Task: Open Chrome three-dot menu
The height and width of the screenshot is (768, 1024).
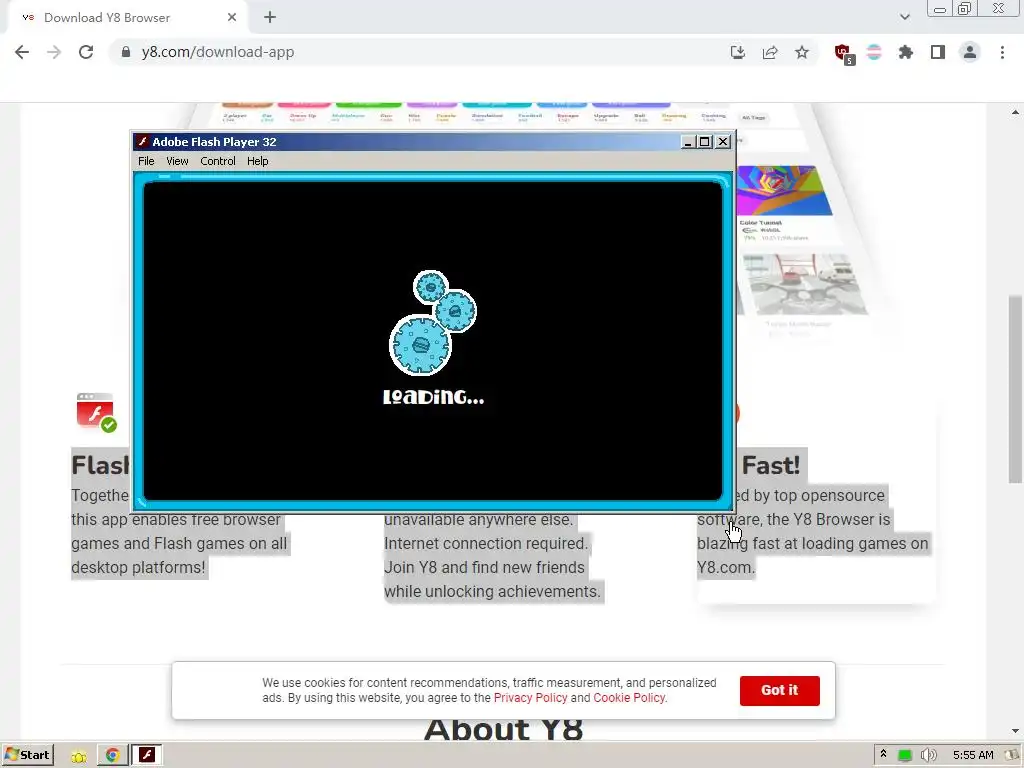Action: click(1002, 52)
